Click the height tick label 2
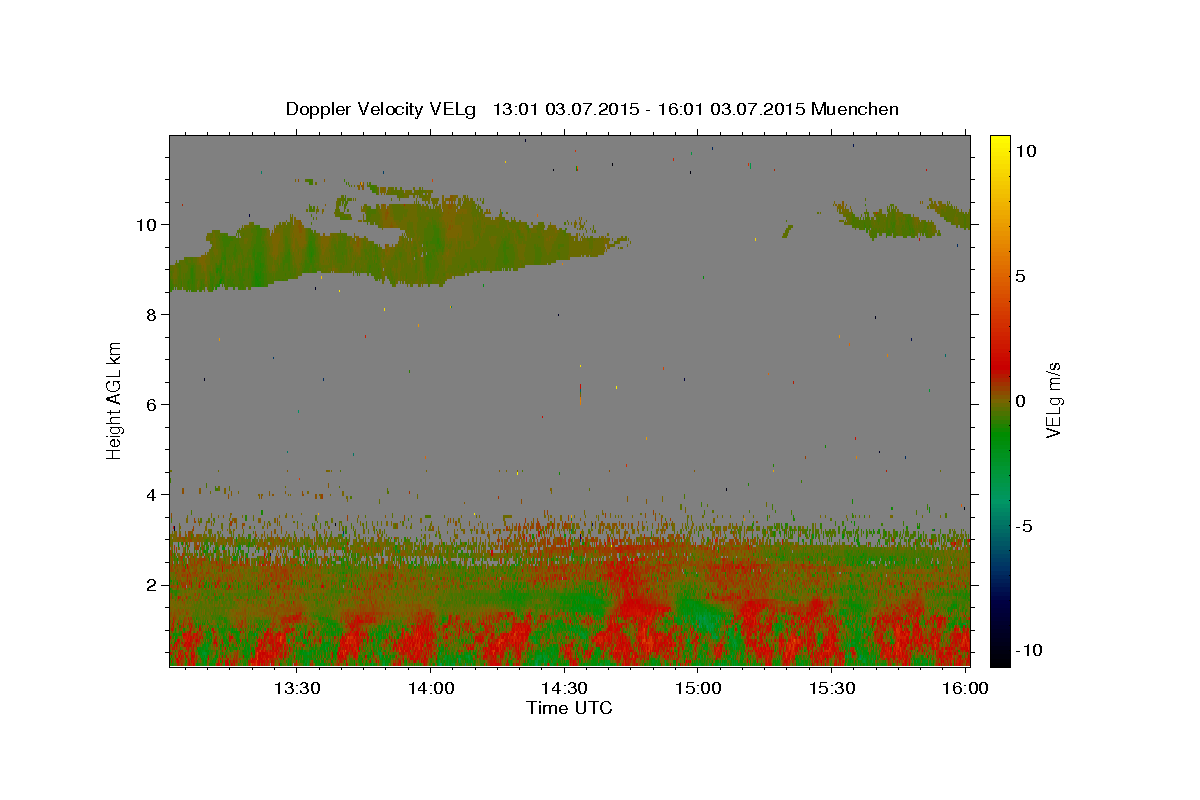 [149, 585]
